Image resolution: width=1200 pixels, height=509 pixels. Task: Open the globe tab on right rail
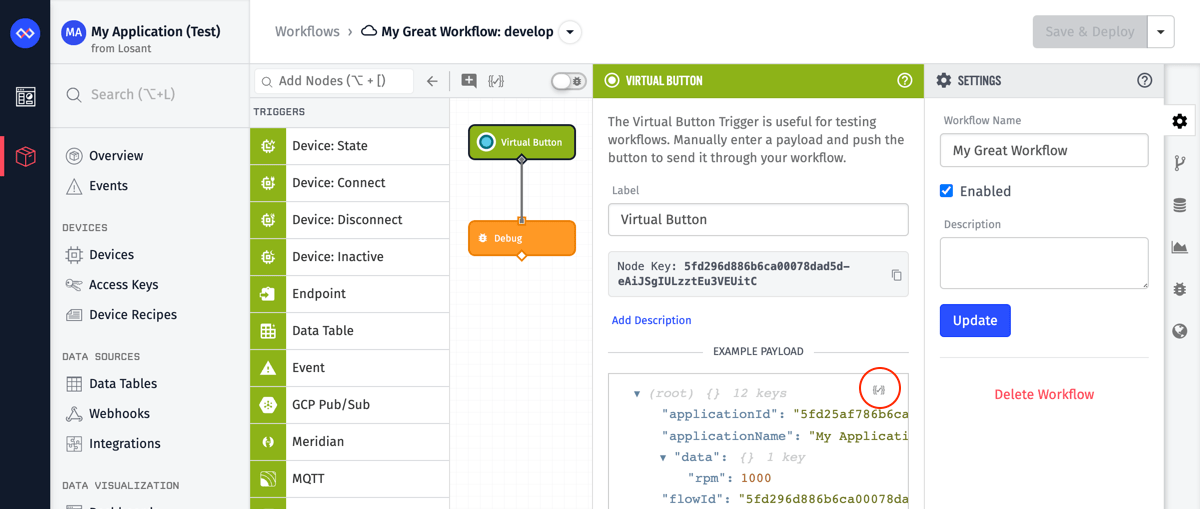pyautogui.click(x=1180, y=331)
